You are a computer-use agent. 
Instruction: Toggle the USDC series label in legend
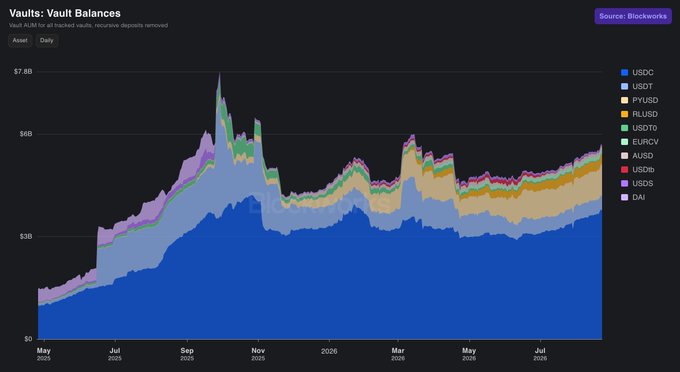[643, 72]
